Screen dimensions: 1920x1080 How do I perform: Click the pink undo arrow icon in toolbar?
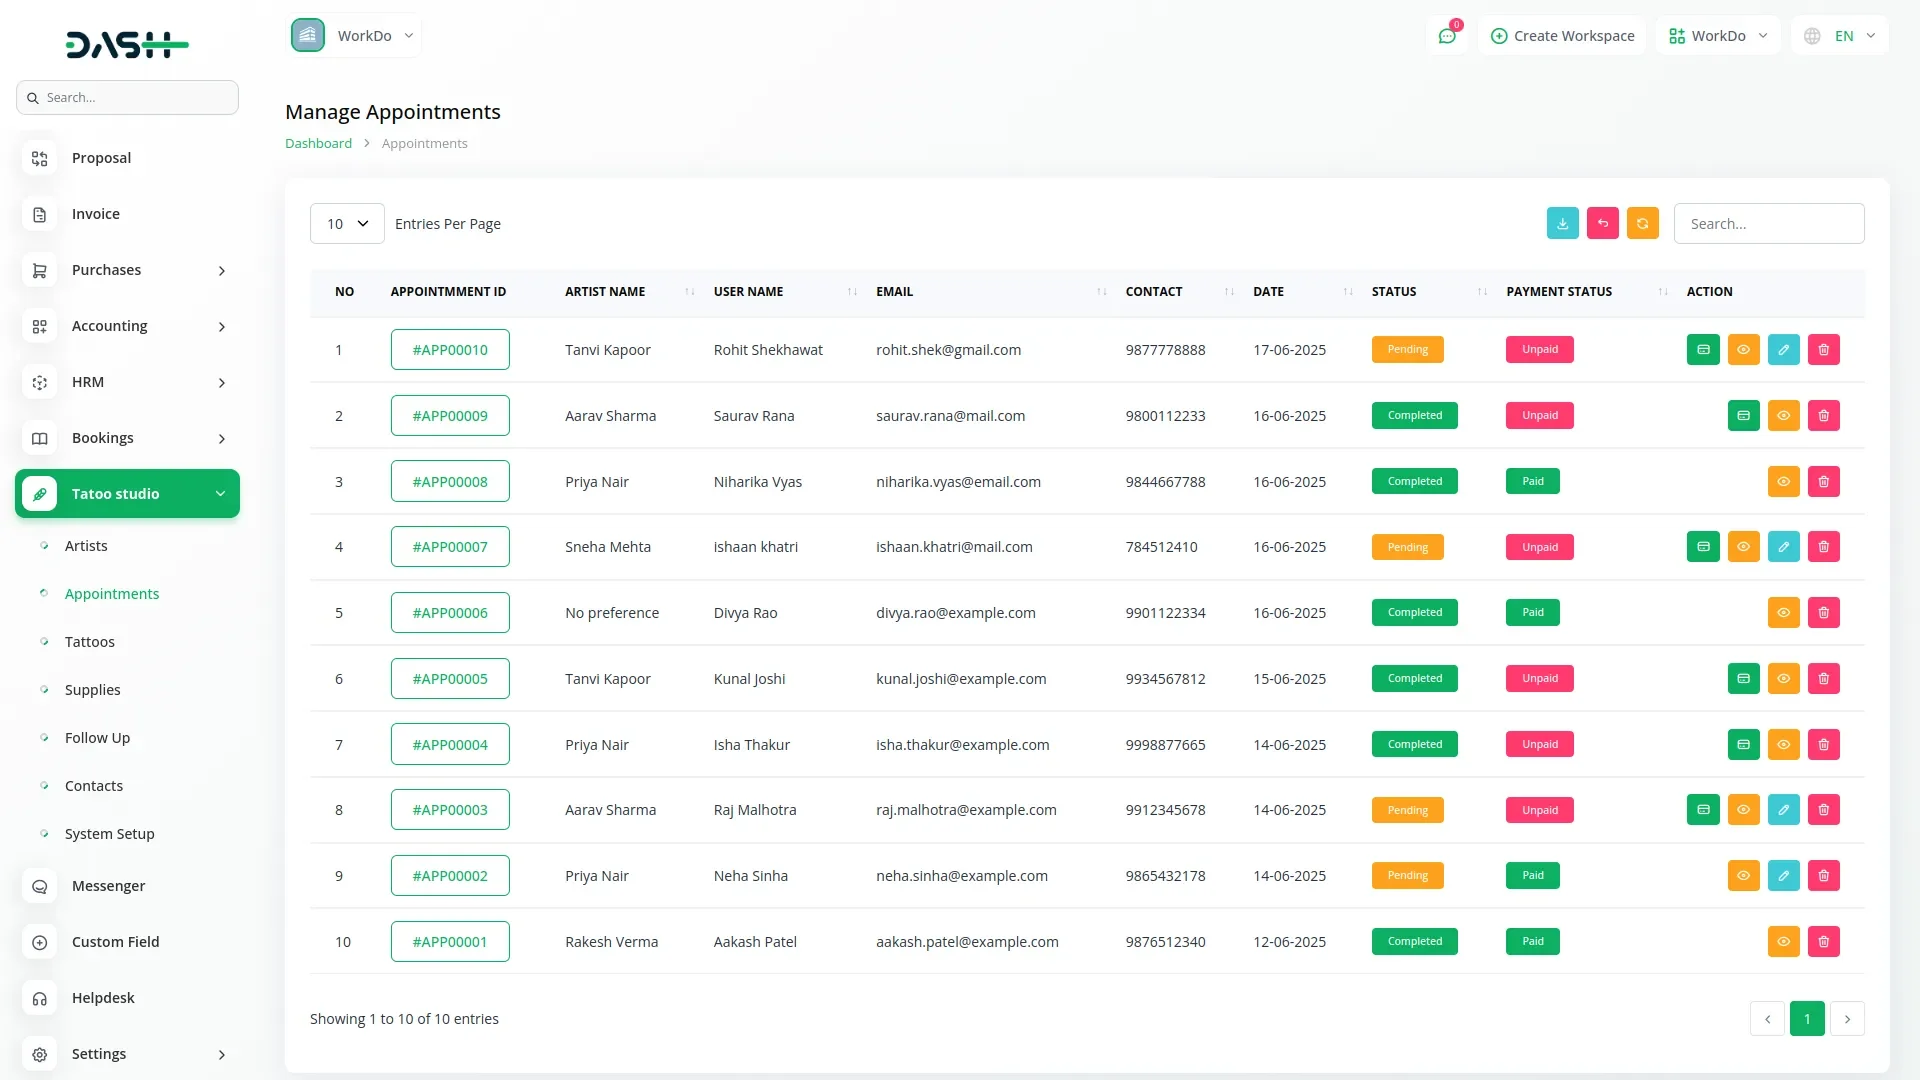pos(1602,223)
